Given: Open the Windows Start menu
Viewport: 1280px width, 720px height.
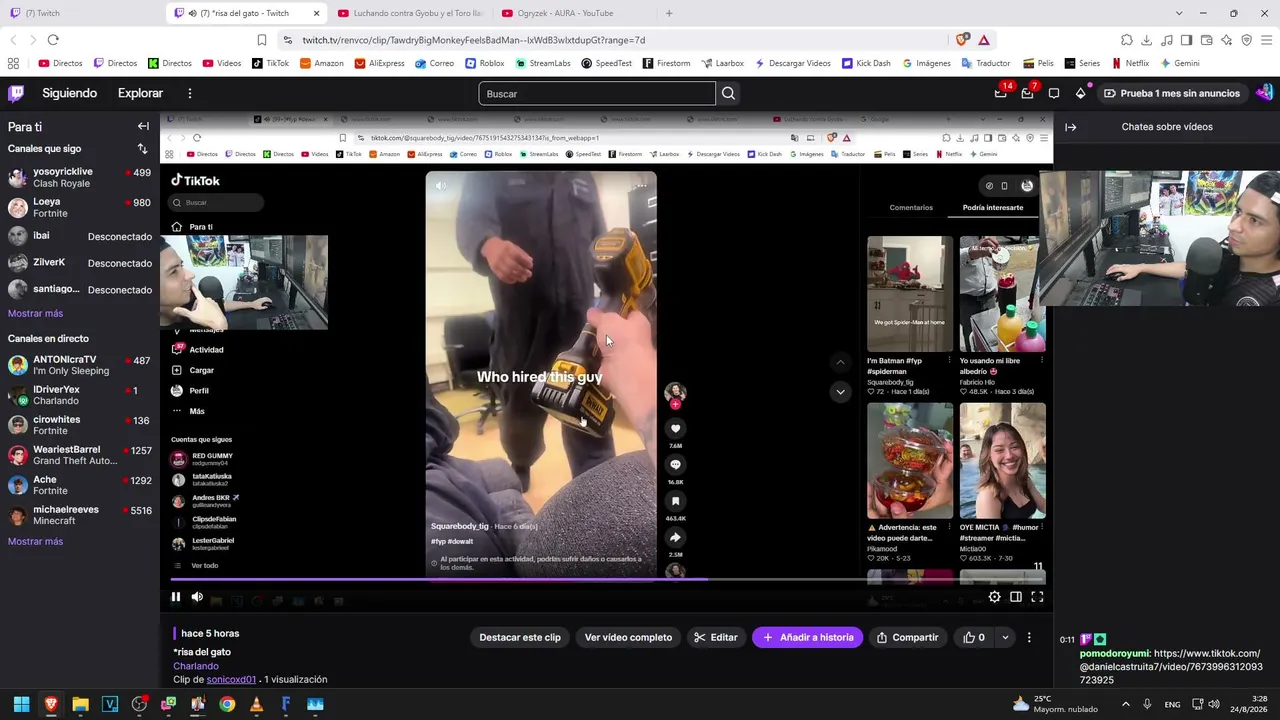Looking at the screenshot, I should point(21,704).
